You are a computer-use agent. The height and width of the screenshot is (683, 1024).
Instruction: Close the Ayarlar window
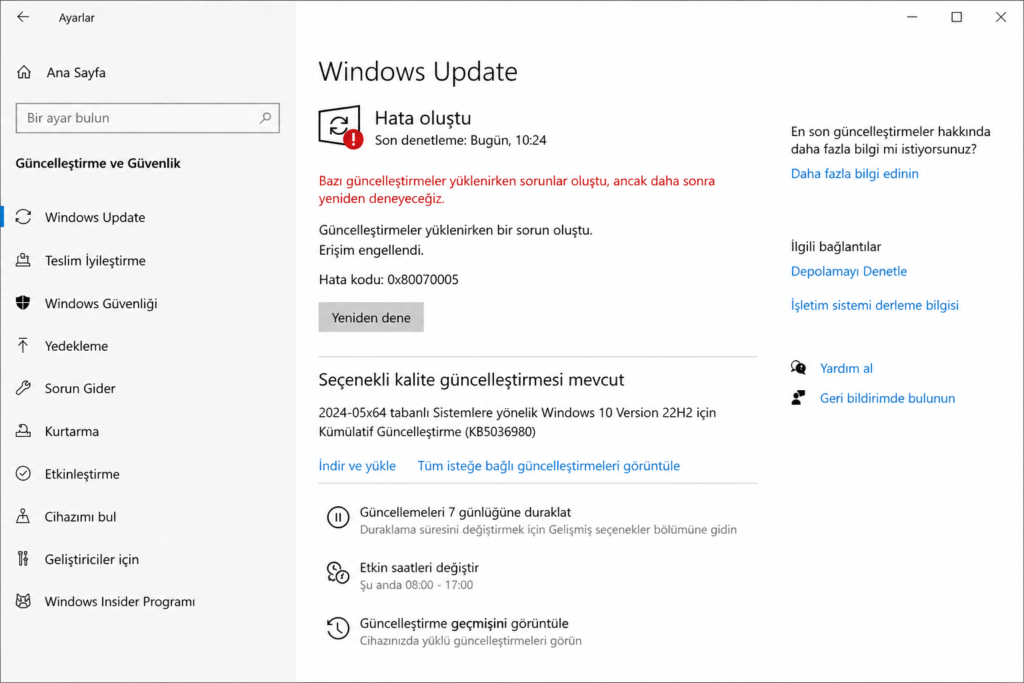[x=1000, y=17]
